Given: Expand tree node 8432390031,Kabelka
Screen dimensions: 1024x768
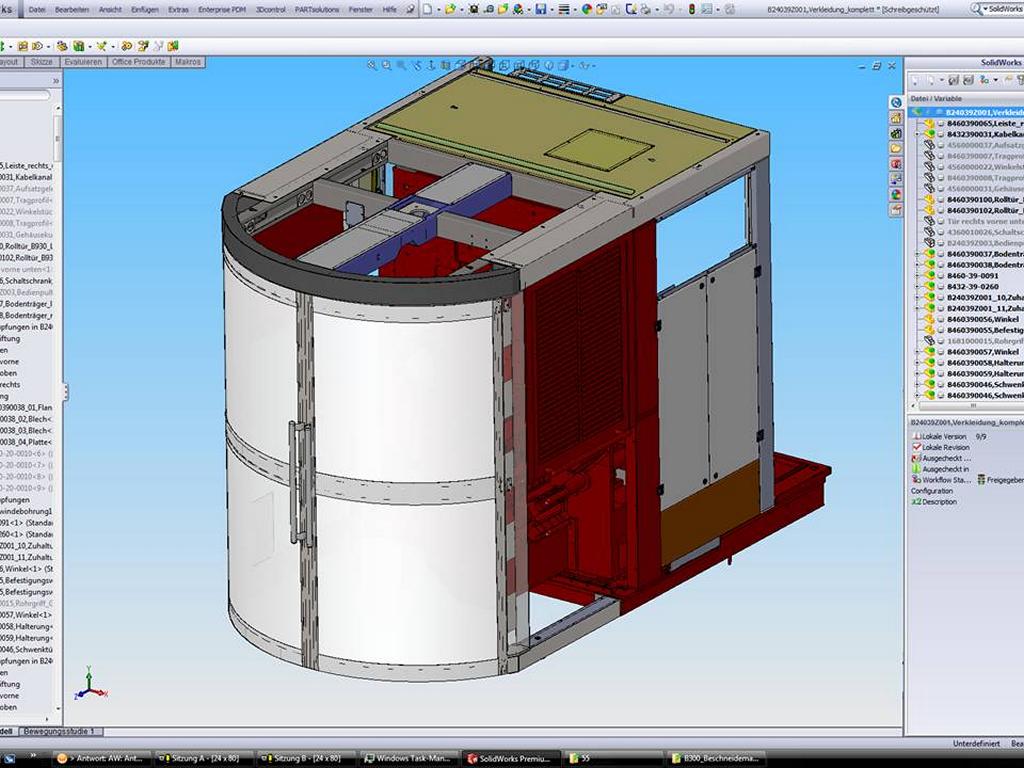Looking at the screenshot, I should pyautogui.click(x=918, y=134).
